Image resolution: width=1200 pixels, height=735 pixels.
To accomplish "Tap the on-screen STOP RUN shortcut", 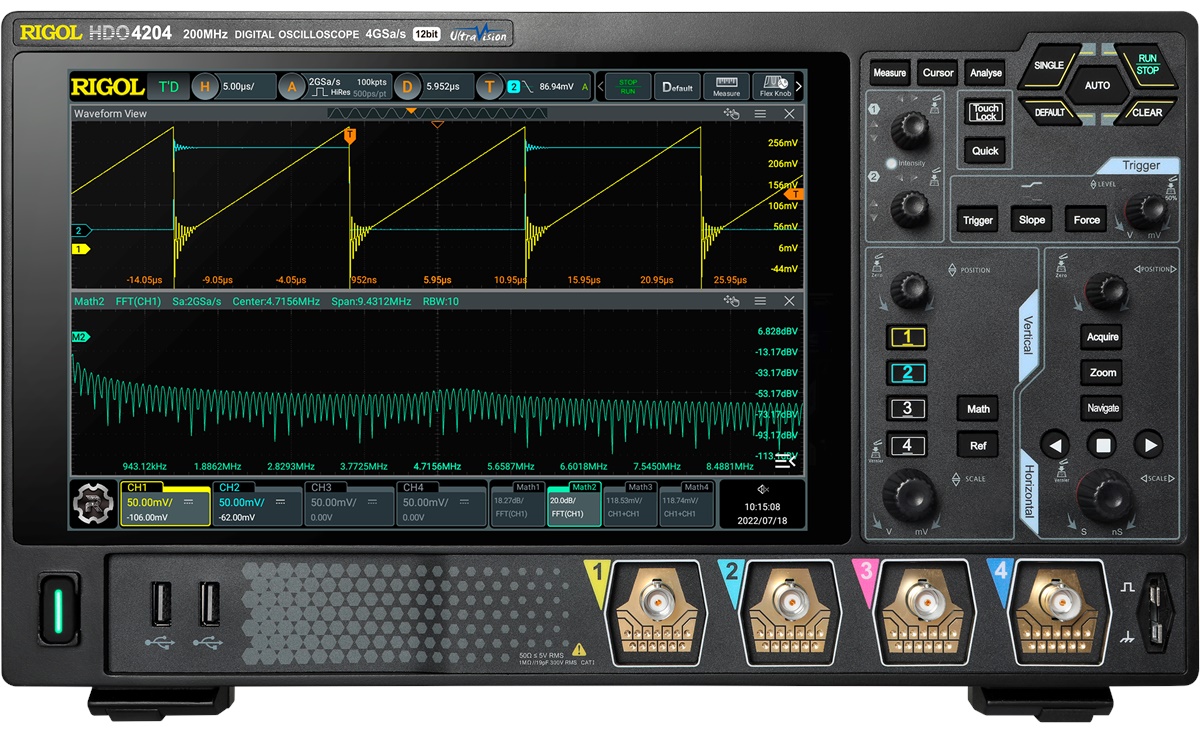I will click(628, 87).
